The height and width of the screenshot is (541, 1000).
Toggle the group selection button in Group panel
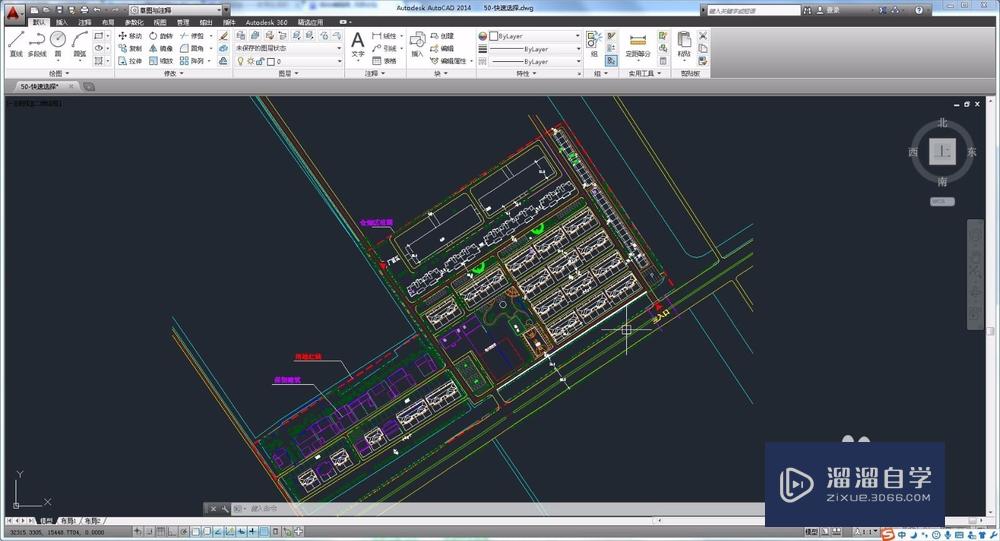point(611,61)
